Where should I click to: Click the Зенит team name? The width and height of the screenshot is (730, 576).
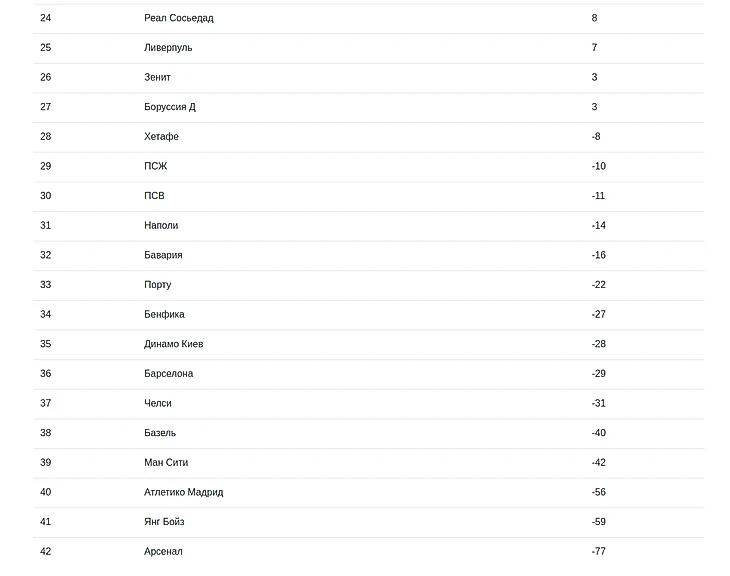coord(157,77)
